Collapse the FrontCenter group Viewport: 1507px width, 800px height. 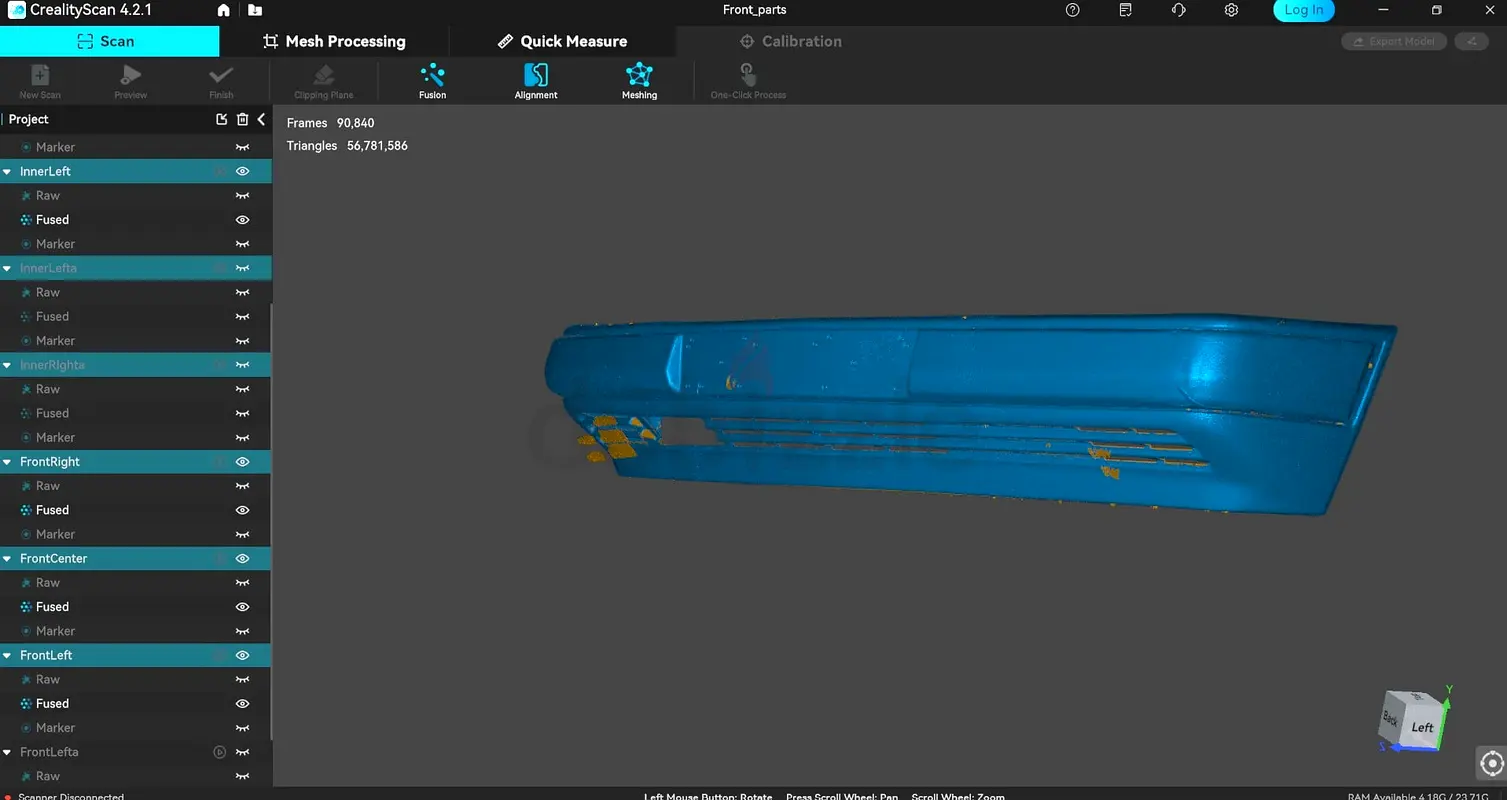click(x=7, y=559)
